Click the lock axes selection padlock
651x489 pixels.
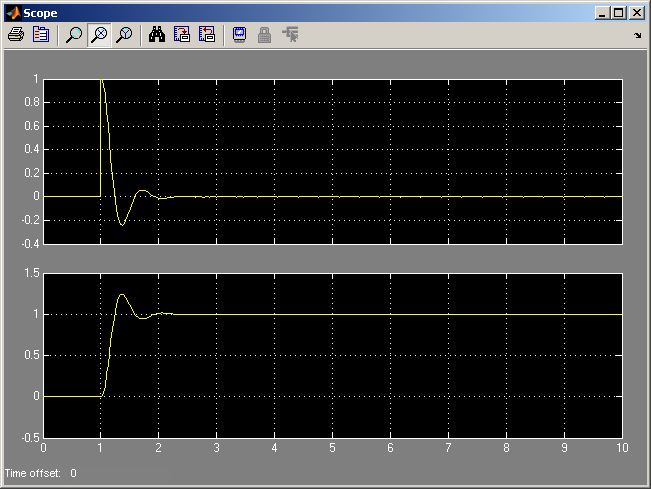pos(264,35)
